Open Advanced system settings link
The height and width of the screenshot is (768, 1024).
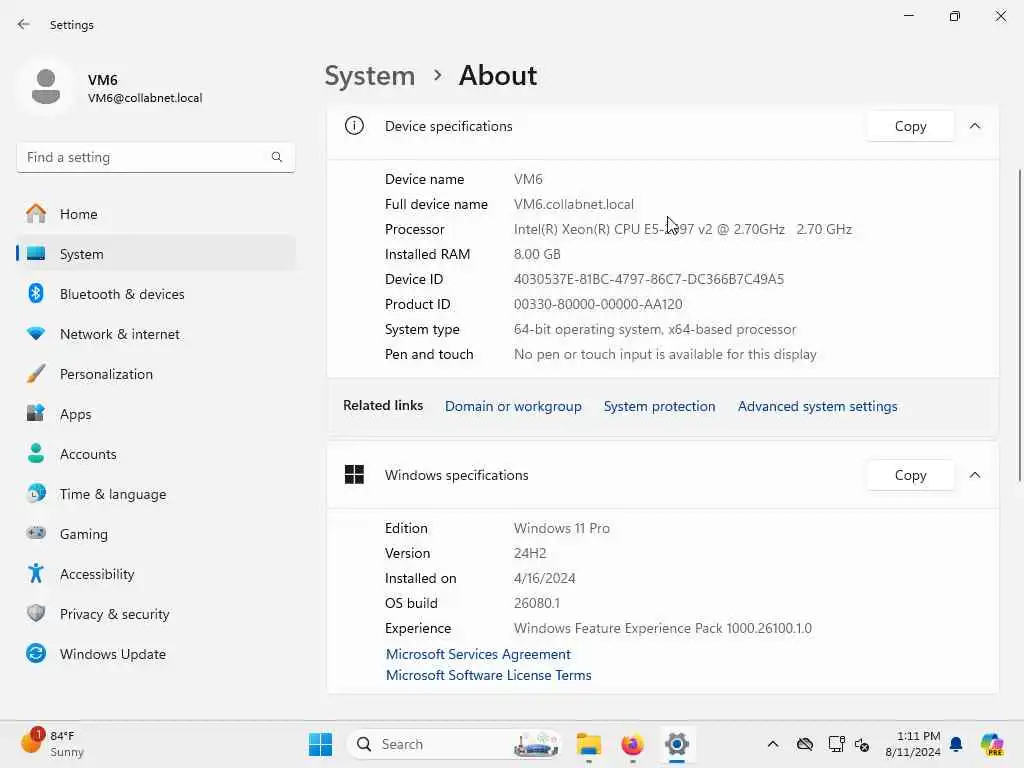point(818,406)
